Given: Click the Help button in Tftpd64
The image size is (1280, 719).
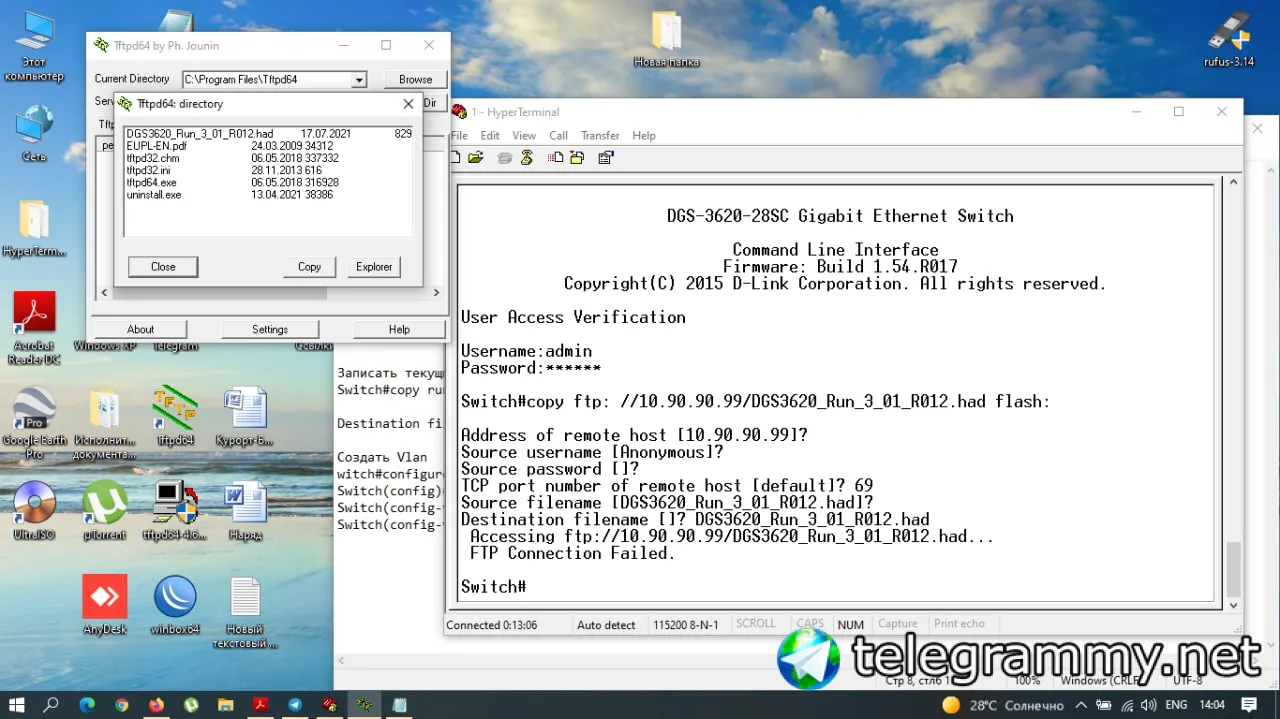Looking at the screenshot, I should coord(399,329).
